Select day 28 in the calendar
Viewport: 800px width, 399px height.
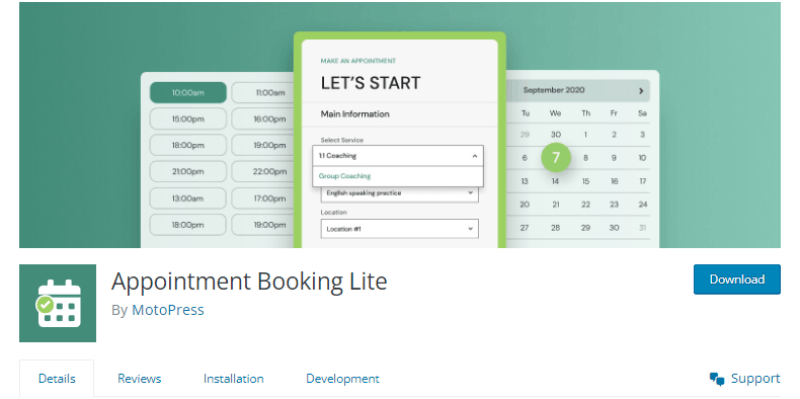(555, 228)
